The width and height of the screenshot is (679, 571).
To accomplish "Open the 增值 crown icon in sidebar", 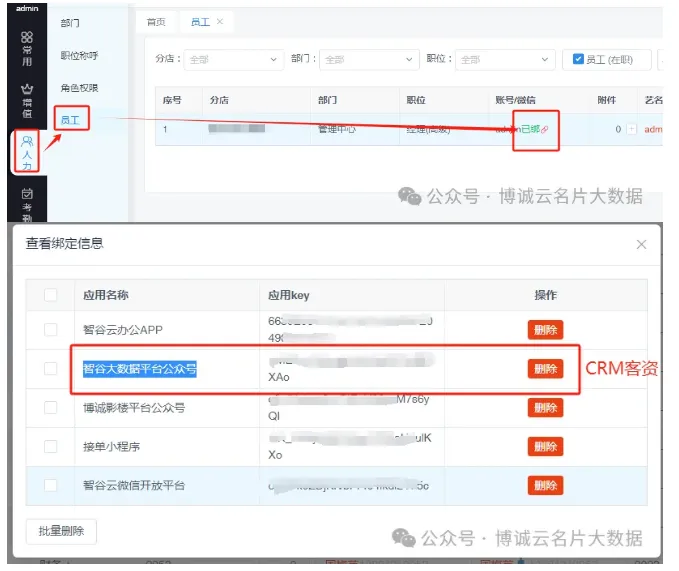I will tap(27, 98).
